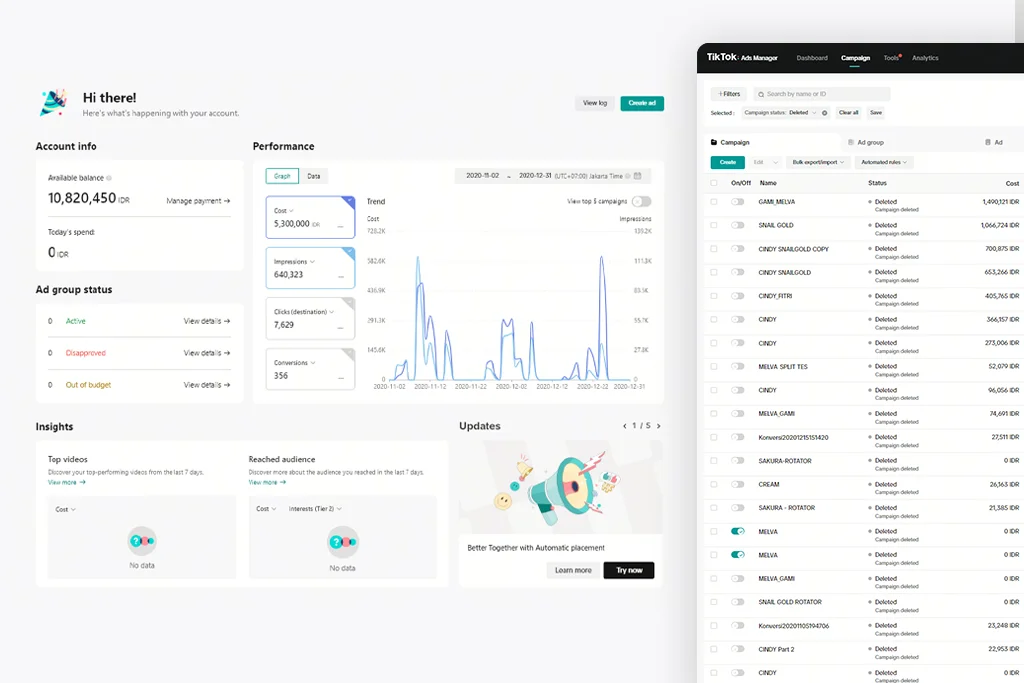
Task: Click the Search by name or ID field
Action: [x=825, y=94]
